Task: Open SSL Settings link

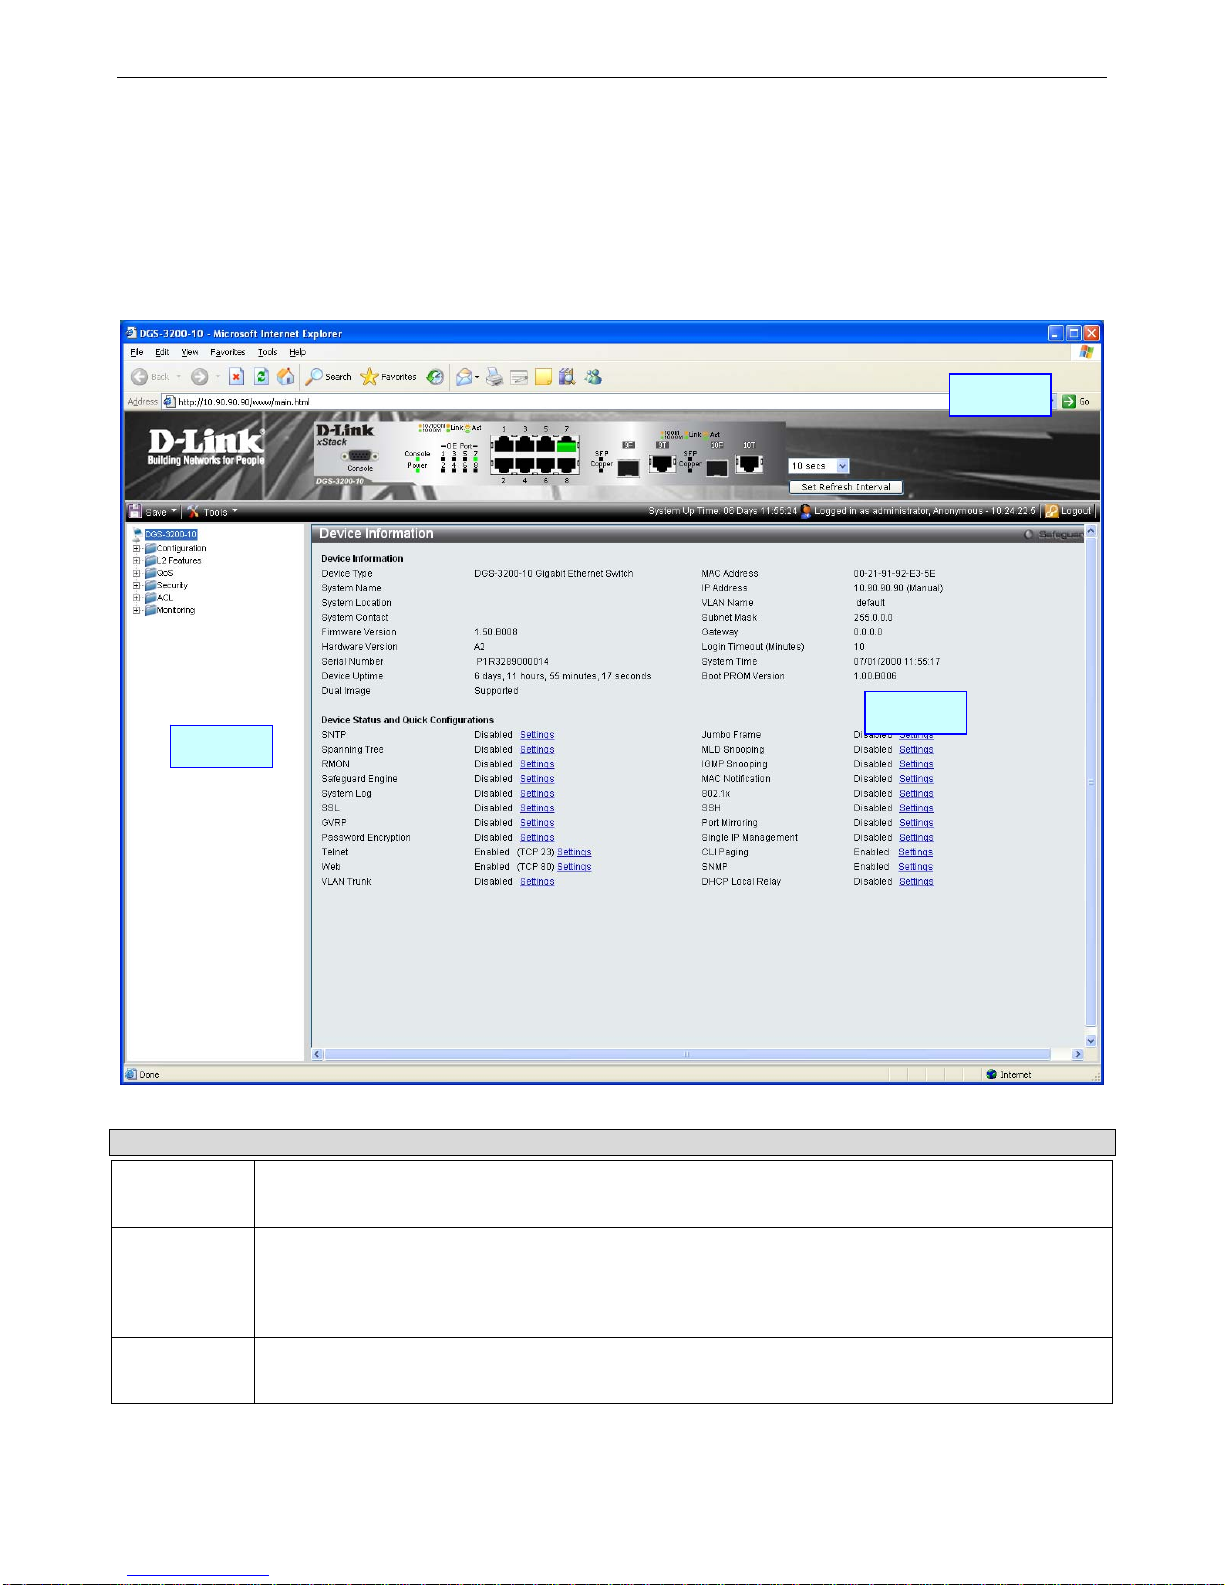Action: click(537, 808)
